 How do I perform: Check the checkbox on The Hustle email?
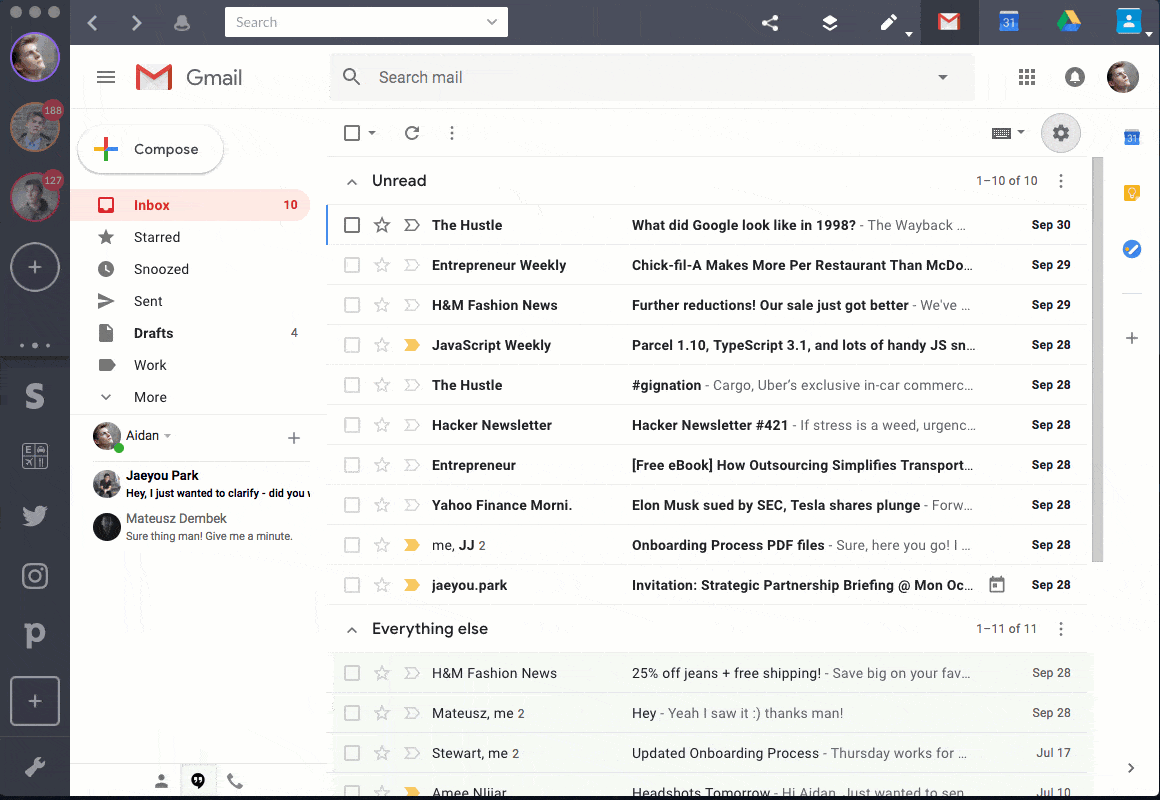pos(352,225)
